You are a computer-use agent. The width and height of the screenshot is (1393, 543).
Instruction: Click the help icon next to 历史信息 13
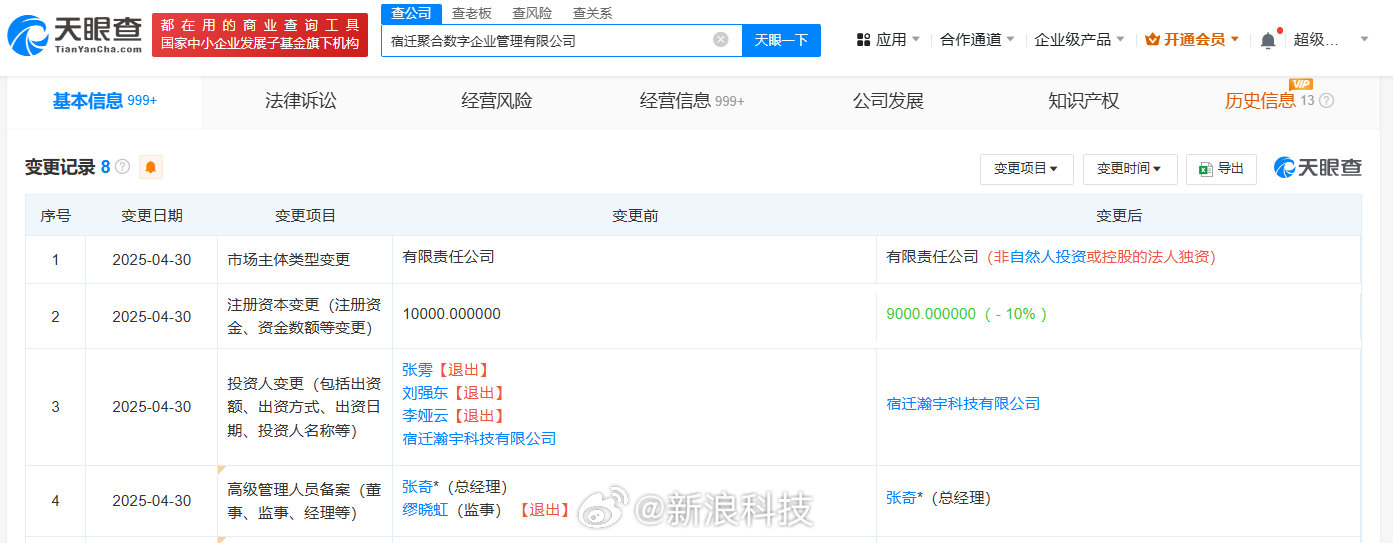[x=1326, y=101]
